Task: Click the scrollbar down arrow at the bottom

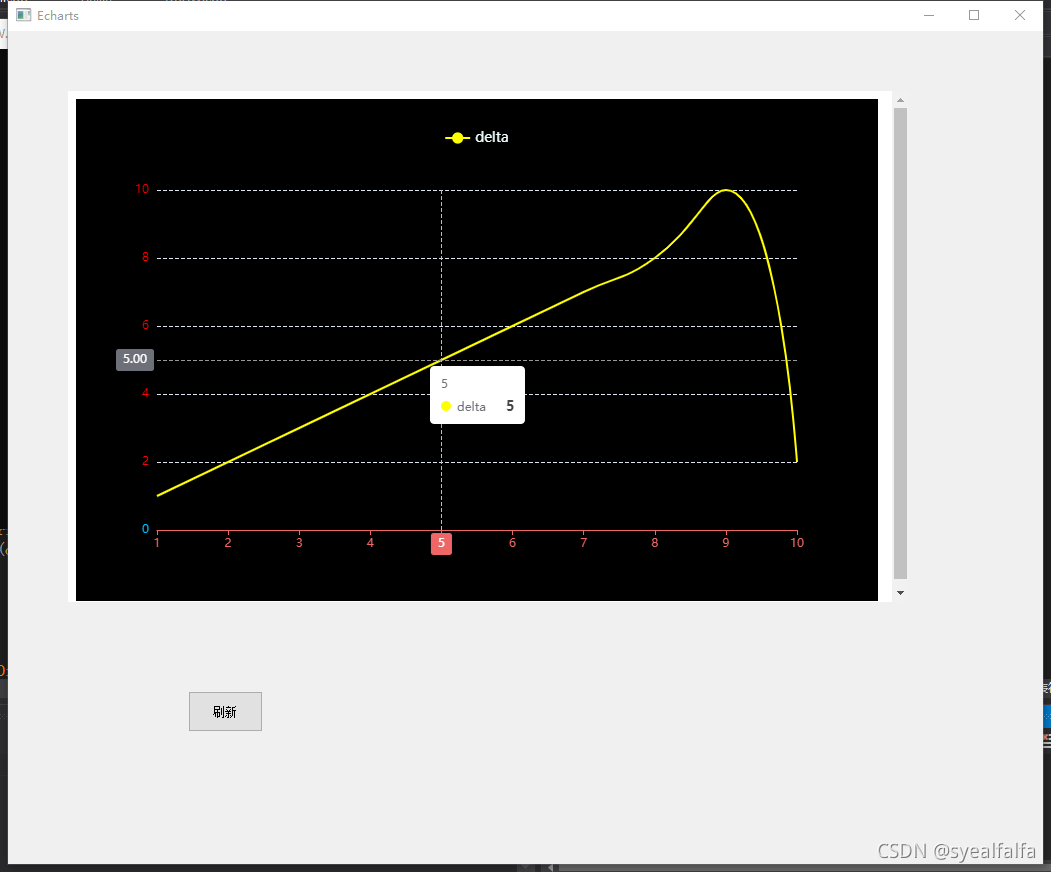Action: coord(900,592)
